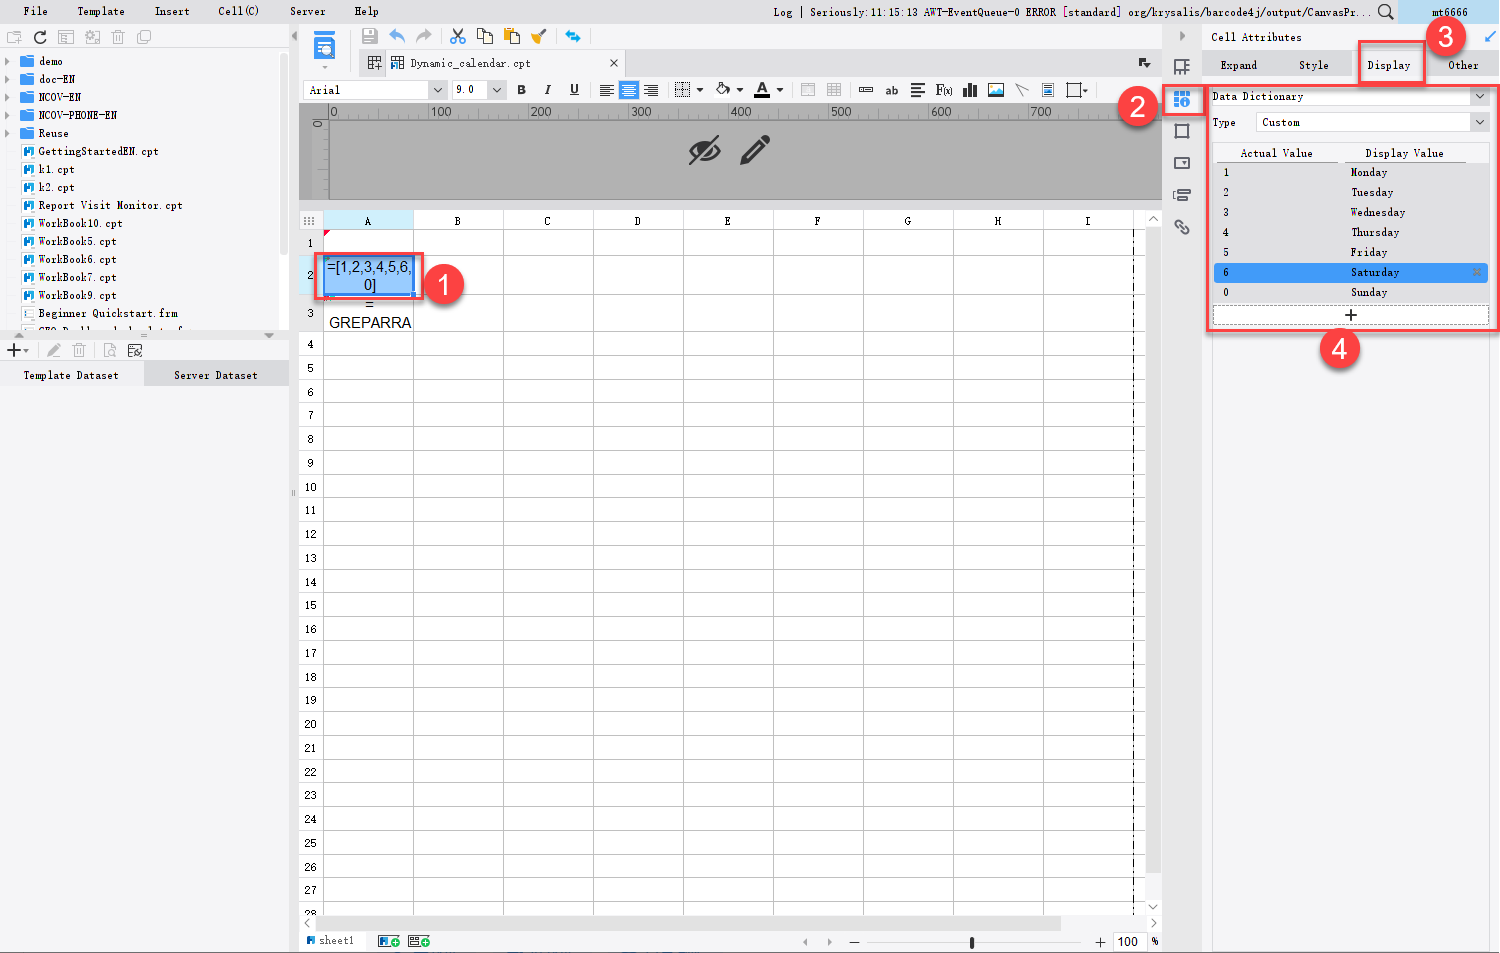Expand the NCOV-EN folder
The width and height of the screenshot is (1500, 953).
tap(8, 97)
